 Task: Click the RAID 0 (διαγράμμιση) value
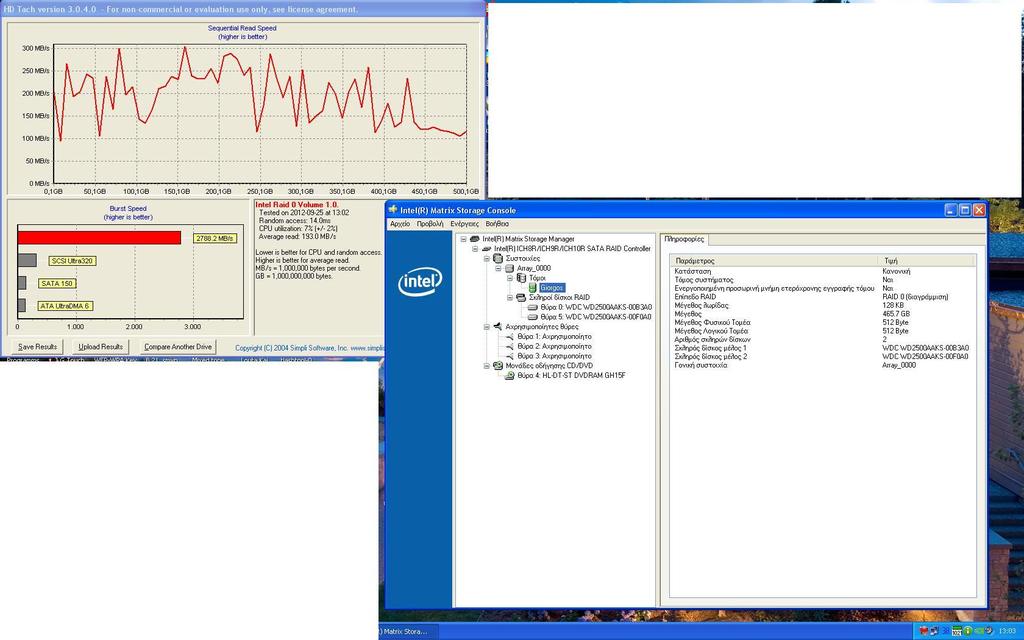[x=915, y=296]
